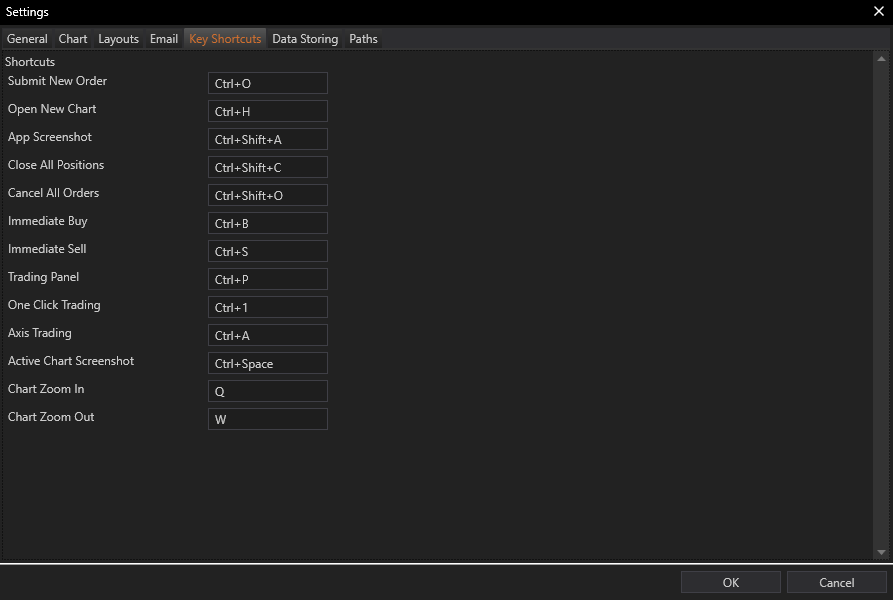This screenshot has width=893, height=600.
Task: Click the OK button
Action: click(730, 582)
